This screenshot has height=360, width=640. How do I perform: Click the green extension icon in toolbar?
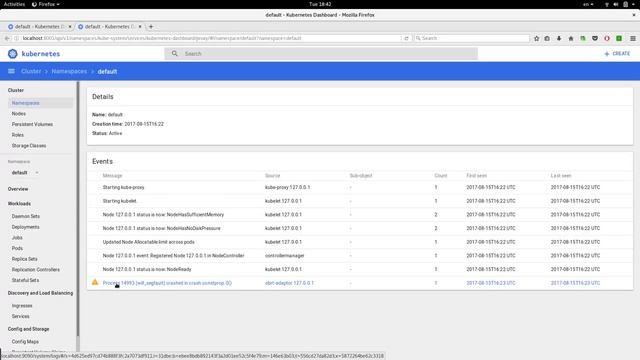point(619,38)
